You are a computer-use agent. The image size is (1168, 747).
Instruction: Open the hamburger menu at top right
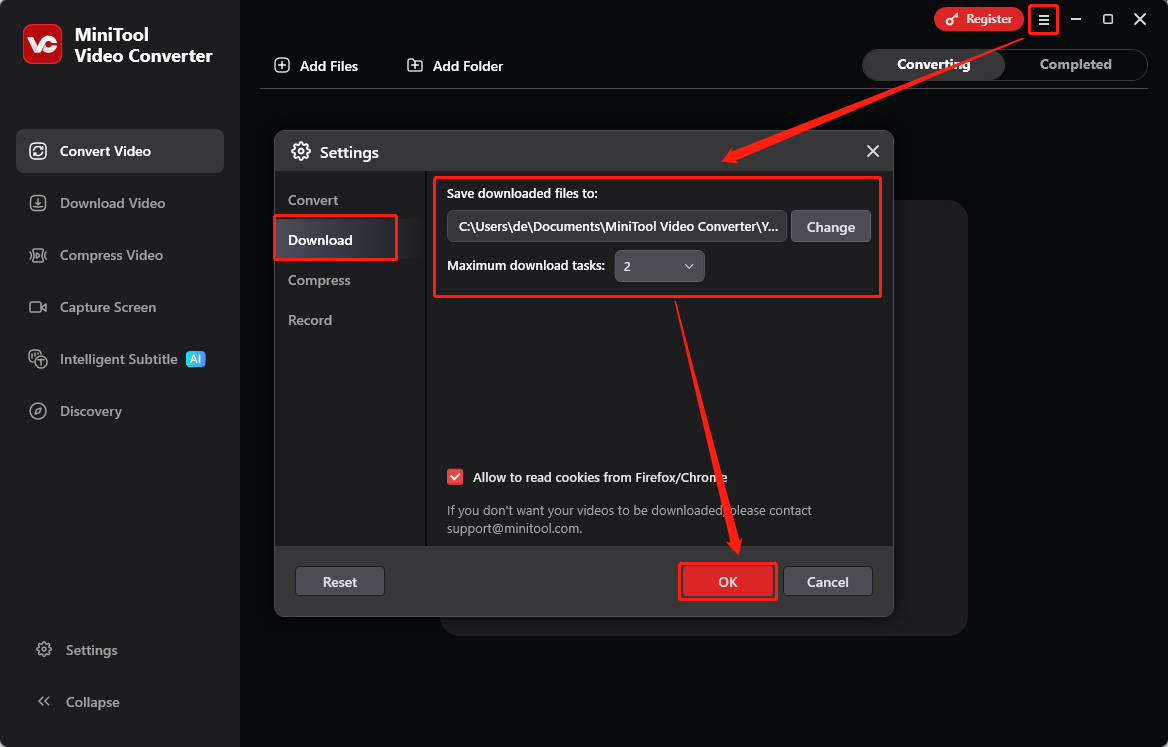click(x=1043, y=19)
